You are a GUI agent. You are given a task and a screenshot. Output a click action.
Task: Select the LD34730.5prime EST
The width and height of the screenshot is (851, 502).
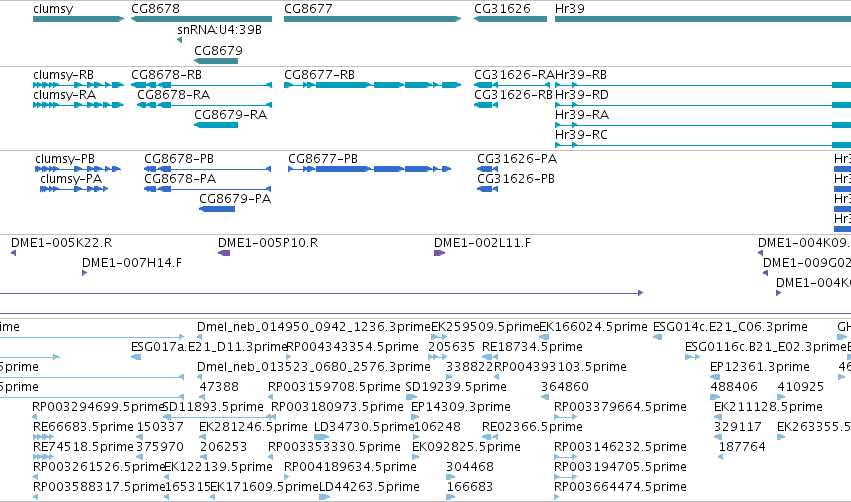pos(321,437)
